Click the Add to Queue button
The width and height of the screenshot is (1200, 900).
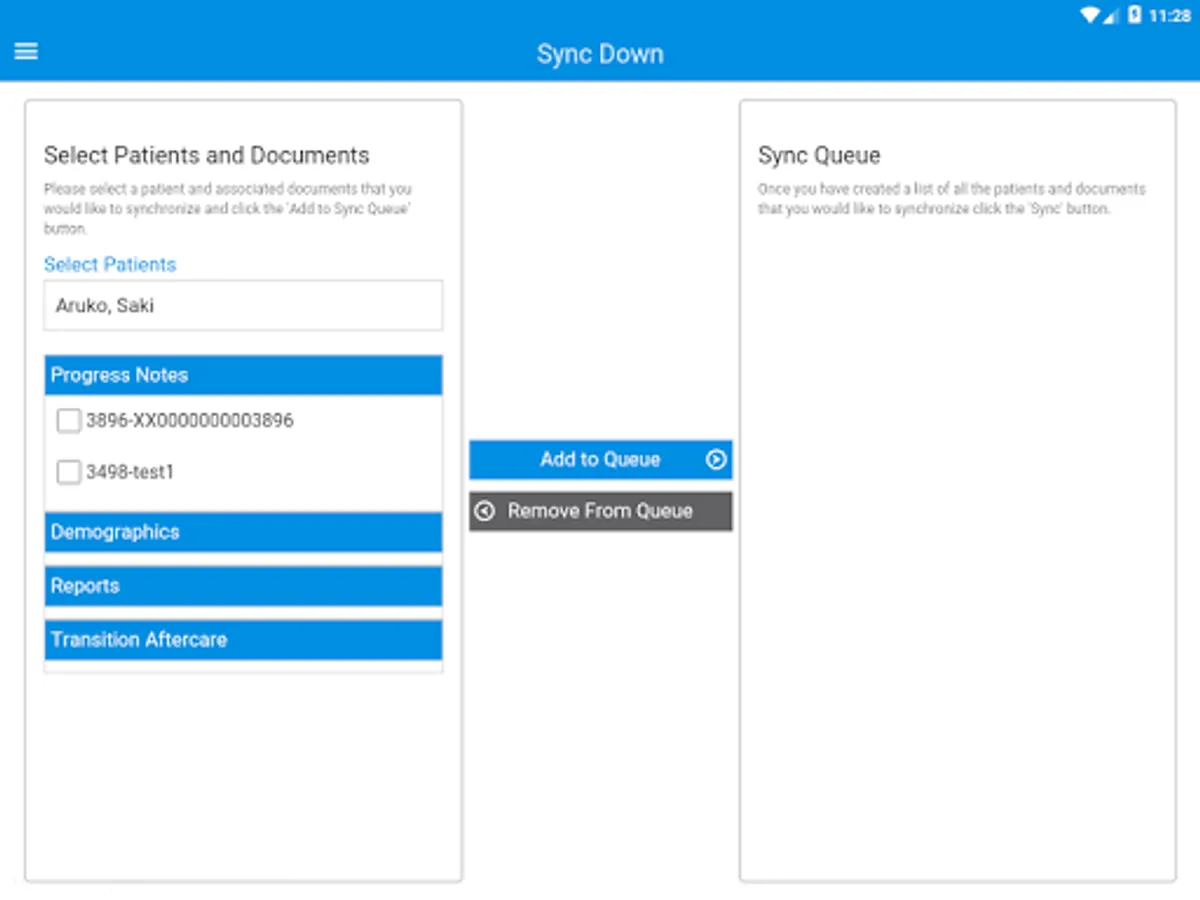(601, 460)
